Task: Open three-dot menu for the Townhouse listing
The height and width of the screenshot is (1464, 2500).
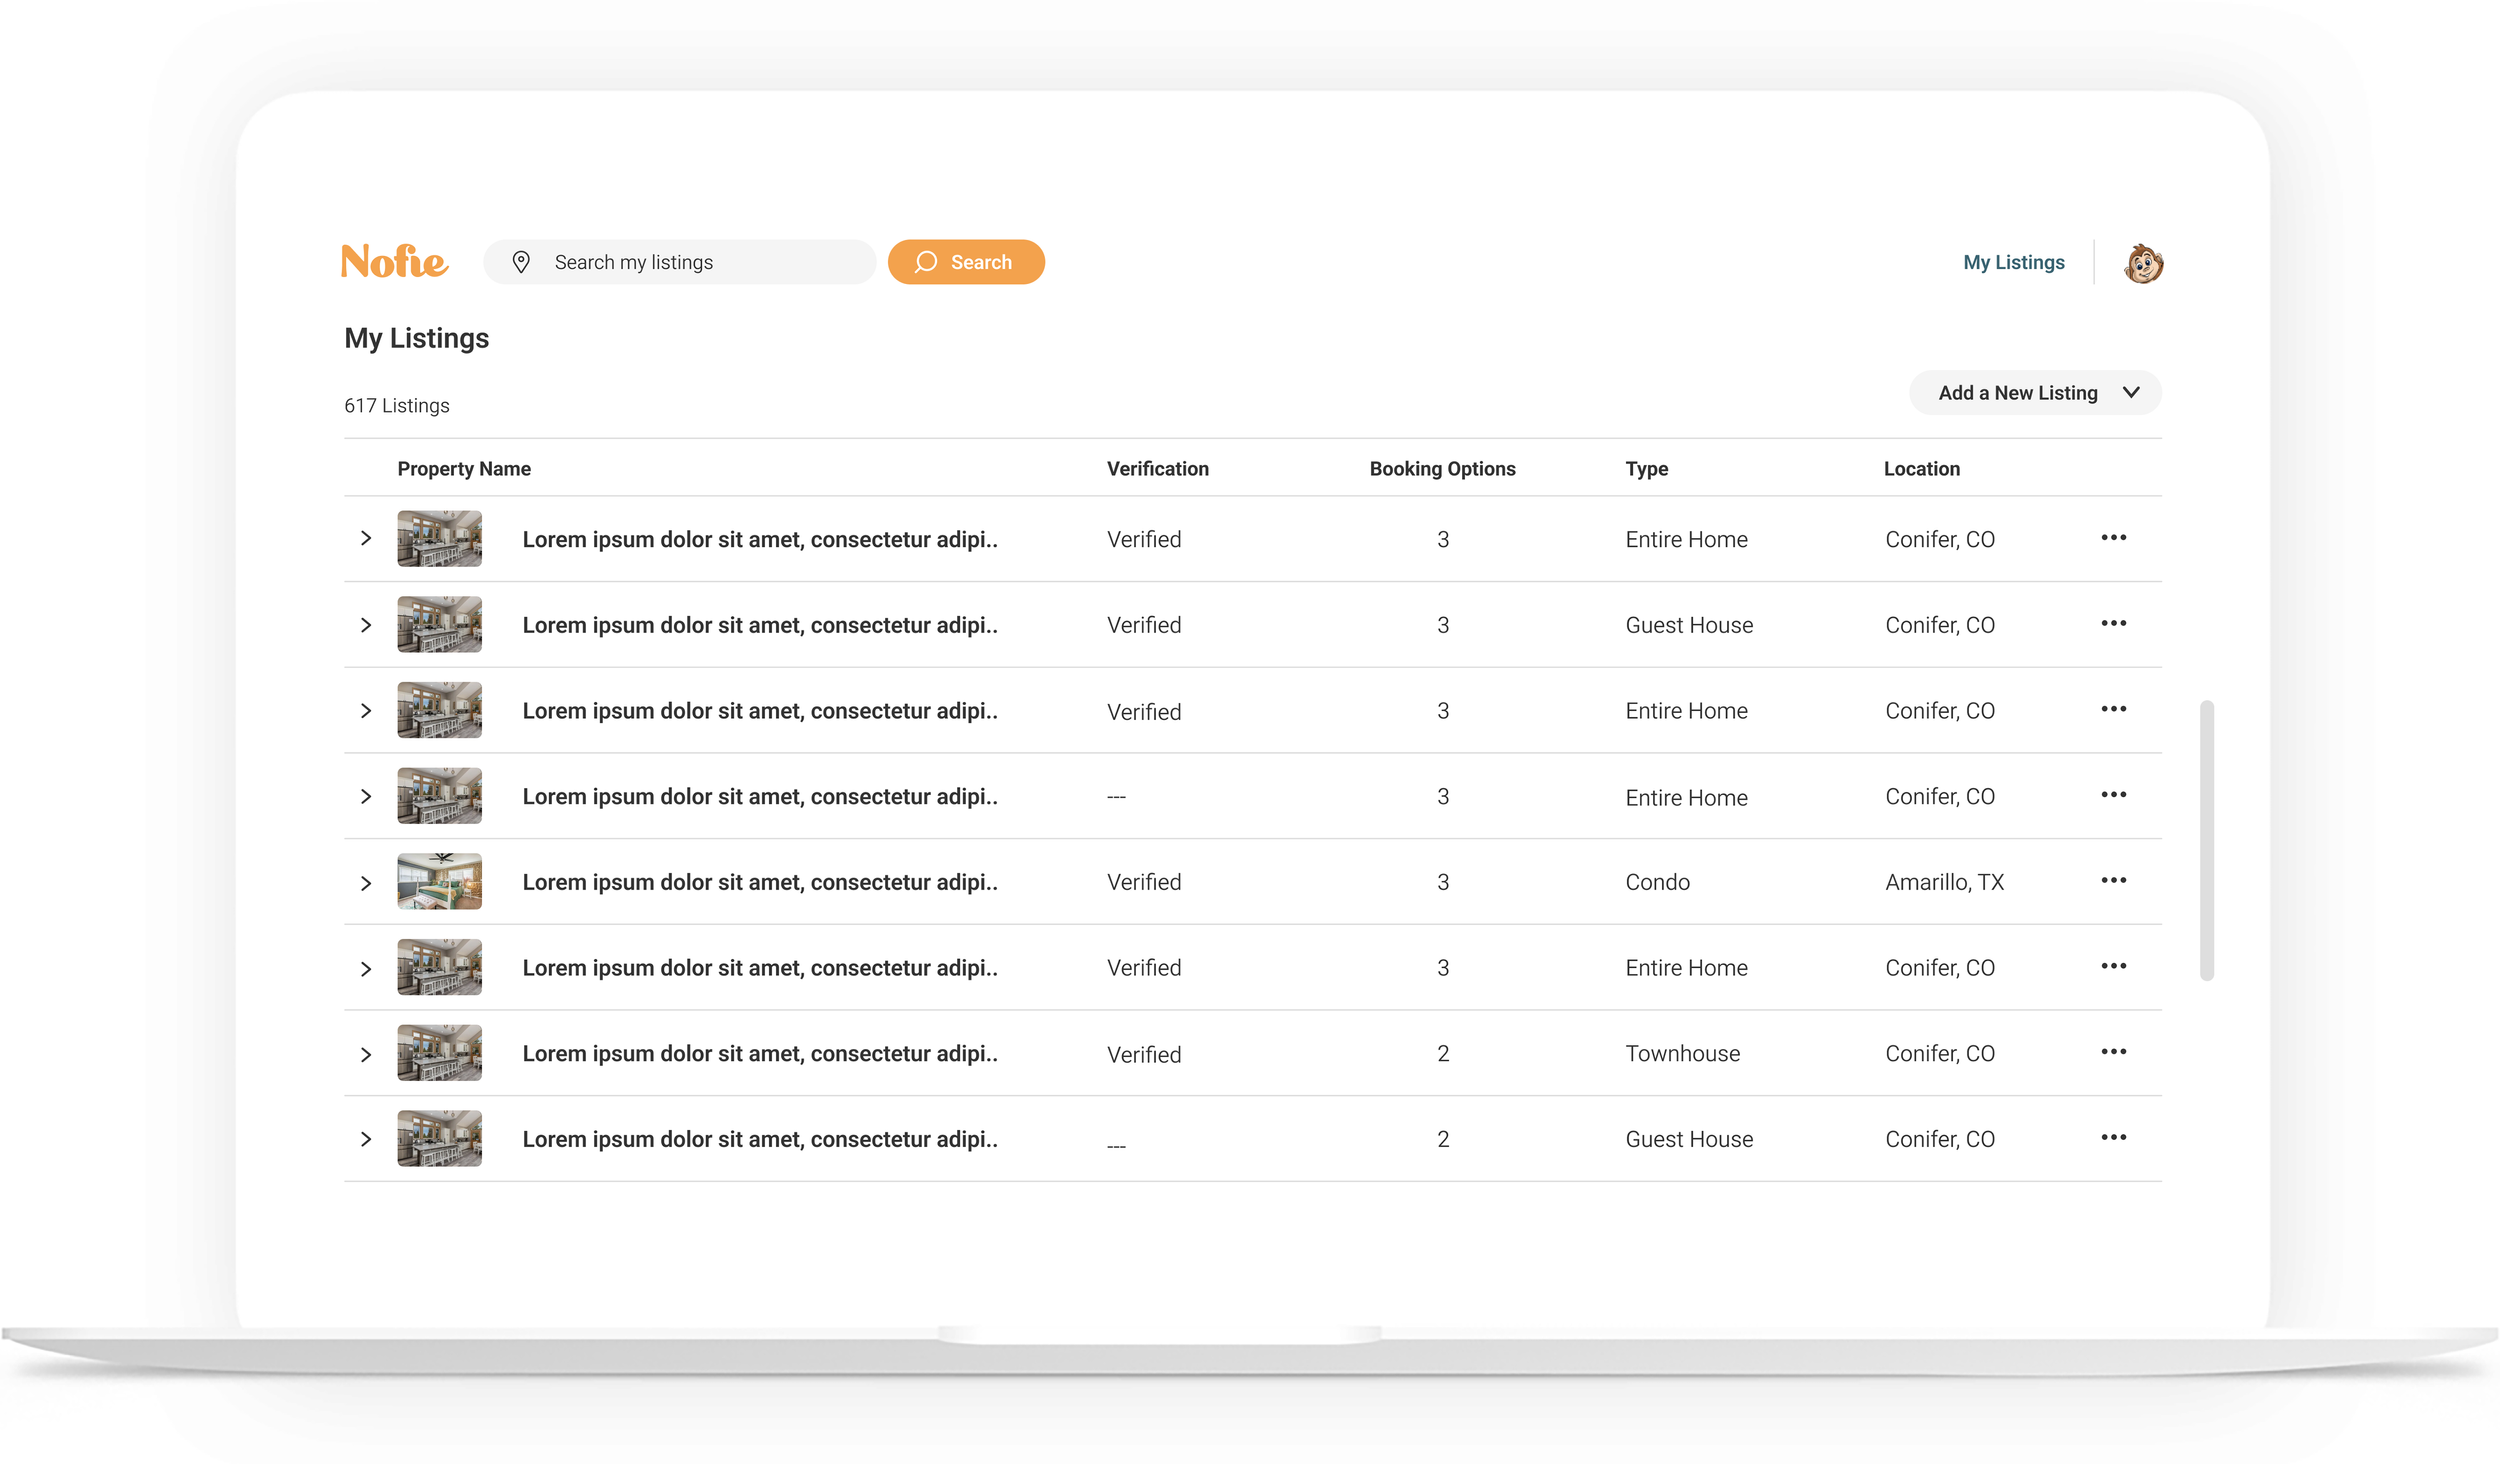Action: (2113, 1052)
